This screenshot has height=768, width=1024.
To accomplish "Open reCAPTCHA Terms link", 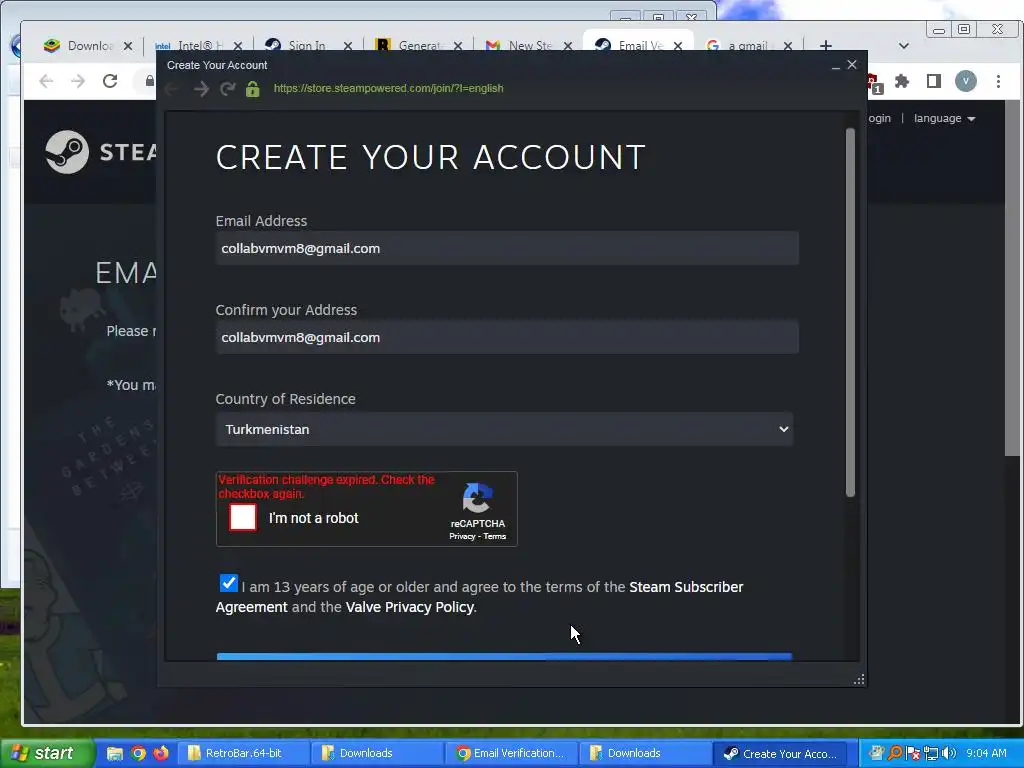I will [494, 536].
